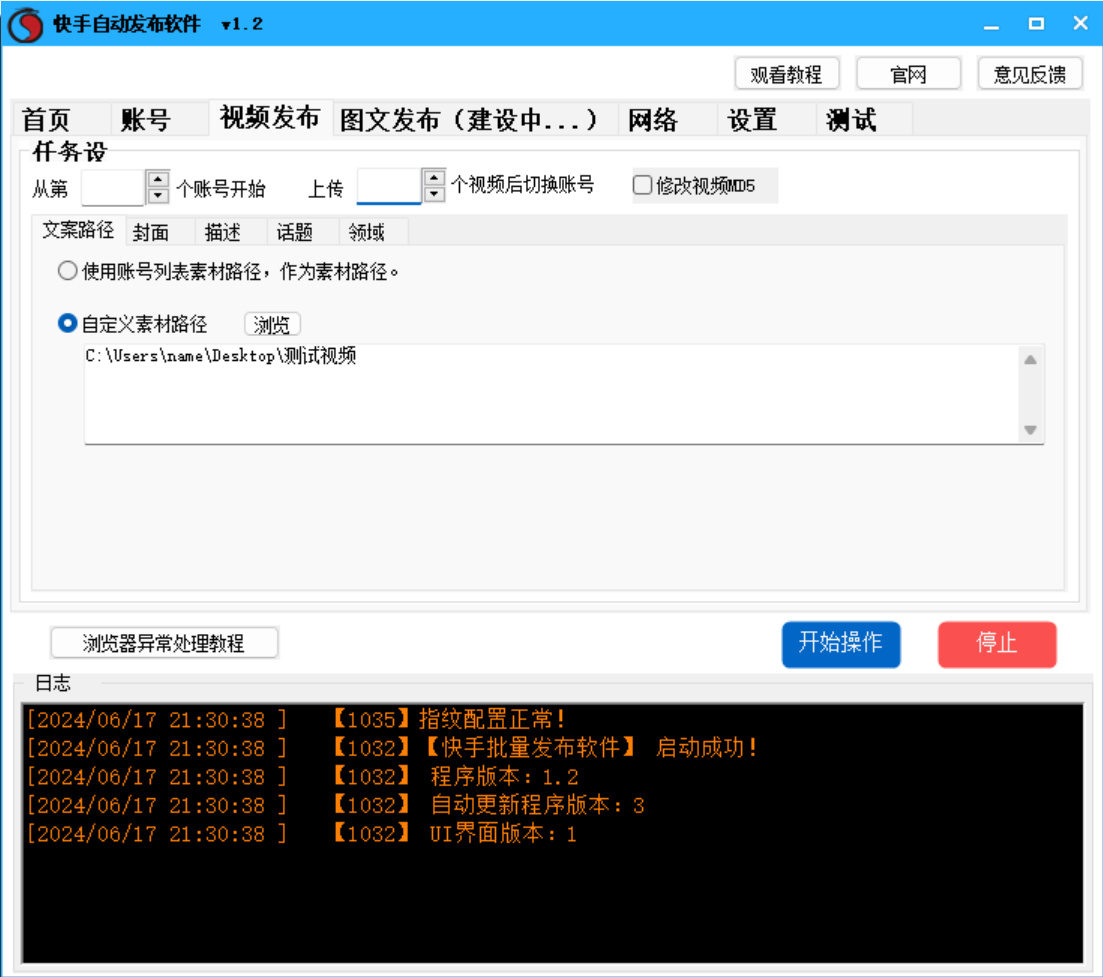Viewport: 1103px width, 977px height.
Task: Select the 文案路径 sub-tab
Action: pos(78,230)
